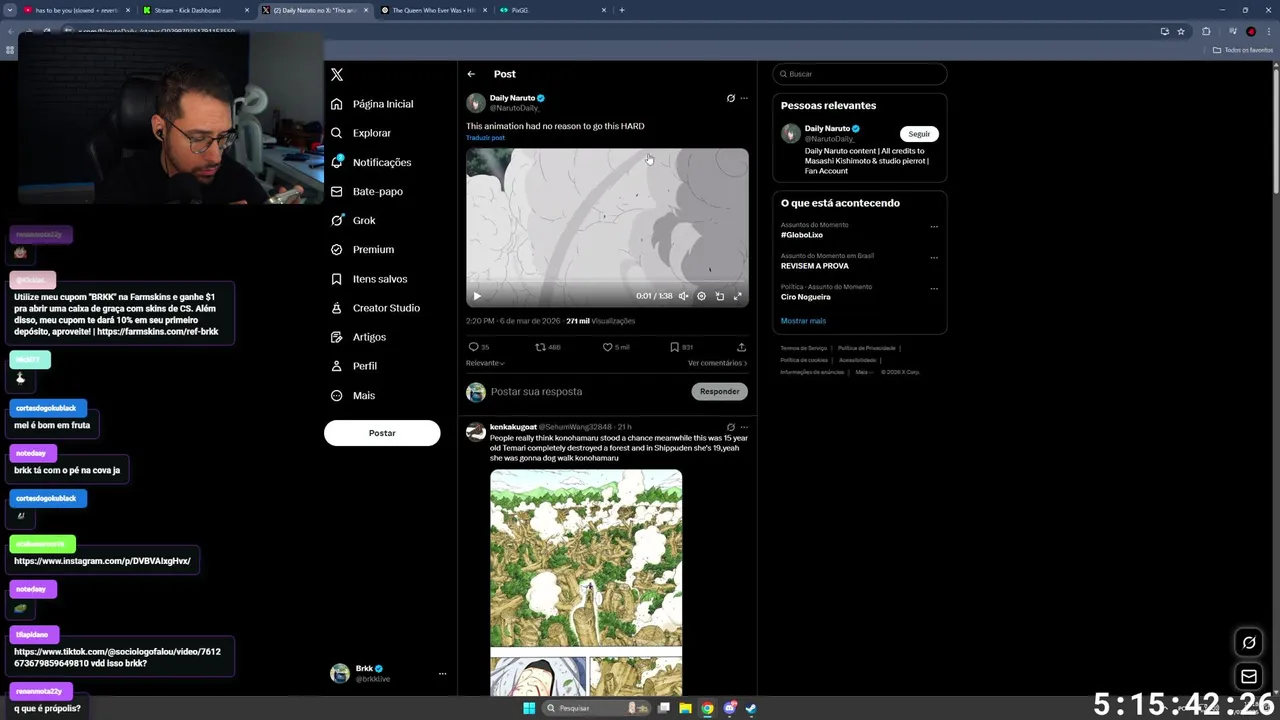The height and width of the screenshot is (720, 1280).
Task: Open Grok from sidebar
Action: [353, 220]
